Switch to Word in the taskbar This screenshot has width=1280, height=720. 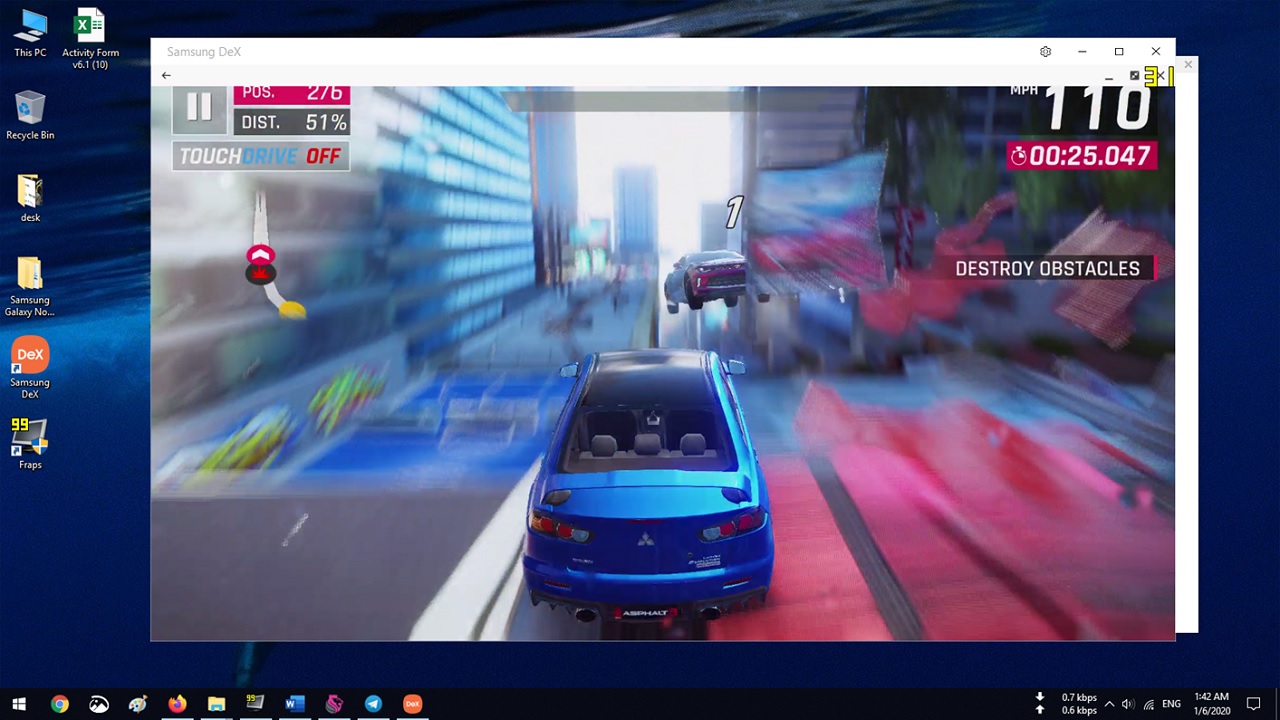[294, 704]
